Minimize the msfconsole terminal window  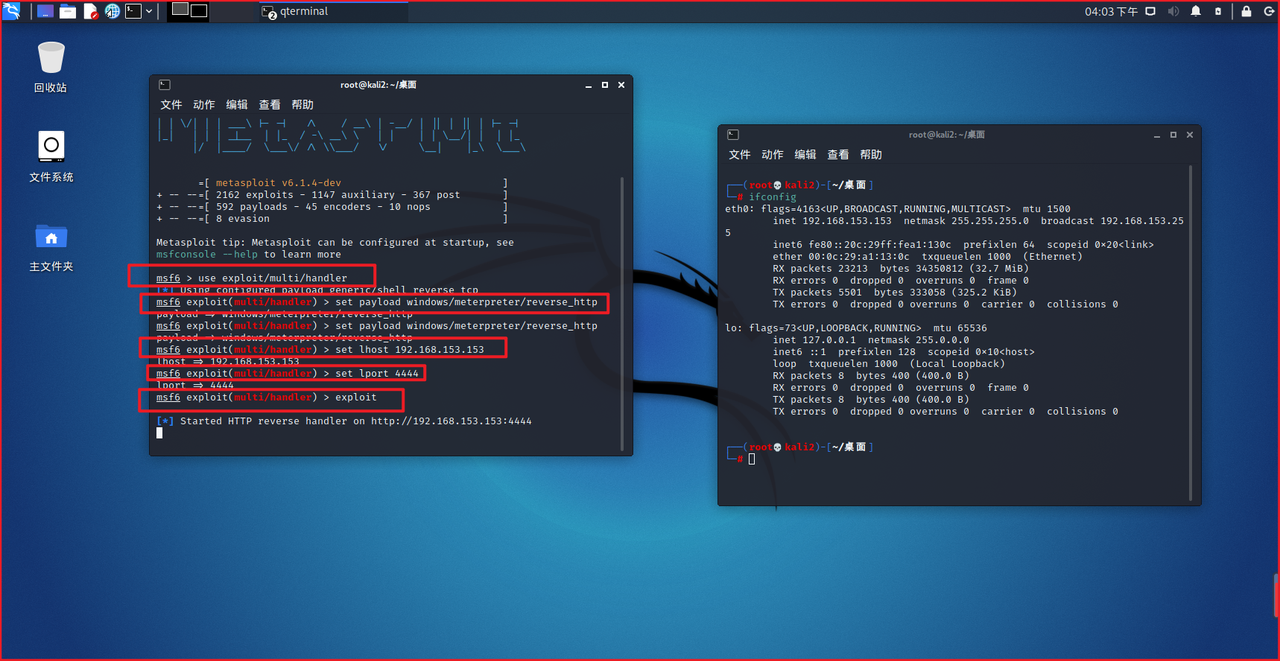coord(589,85)
